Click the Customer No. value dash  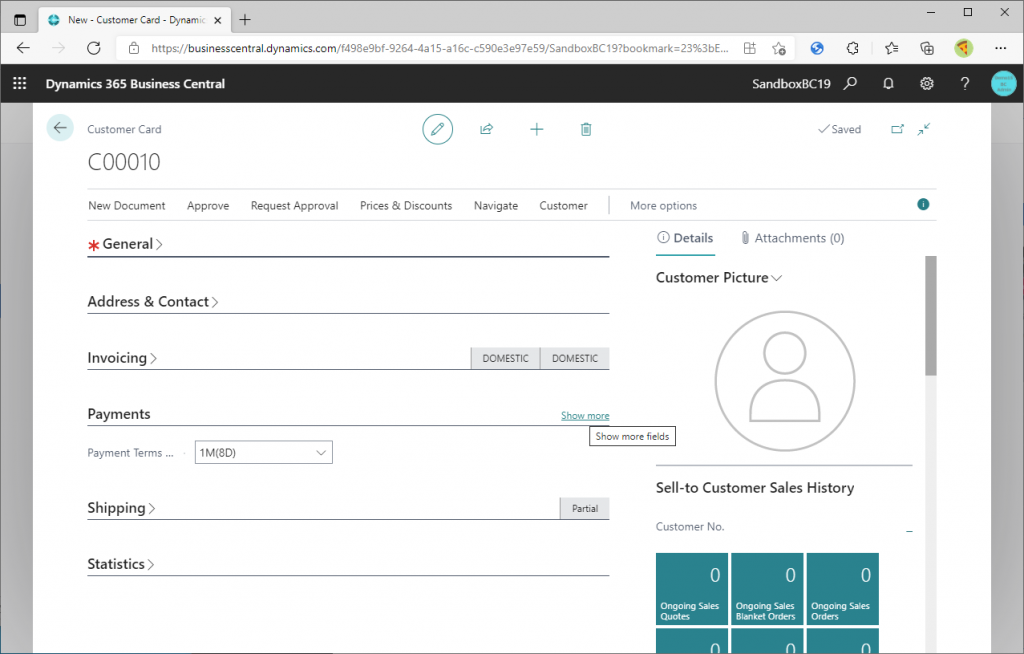coord(909,531)
